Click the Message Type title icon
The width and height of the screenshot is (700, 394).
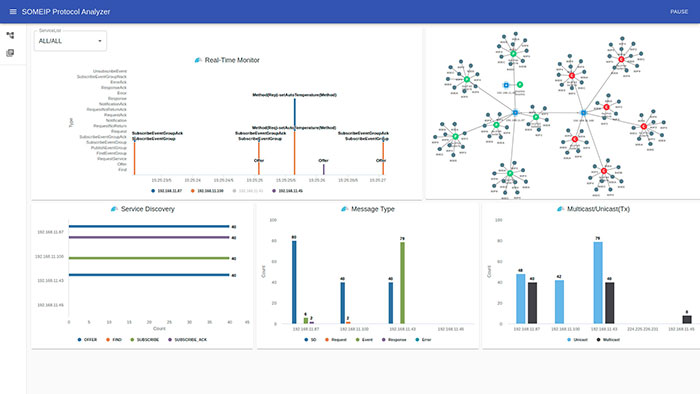pyautogui.click(x=345, y=209)
